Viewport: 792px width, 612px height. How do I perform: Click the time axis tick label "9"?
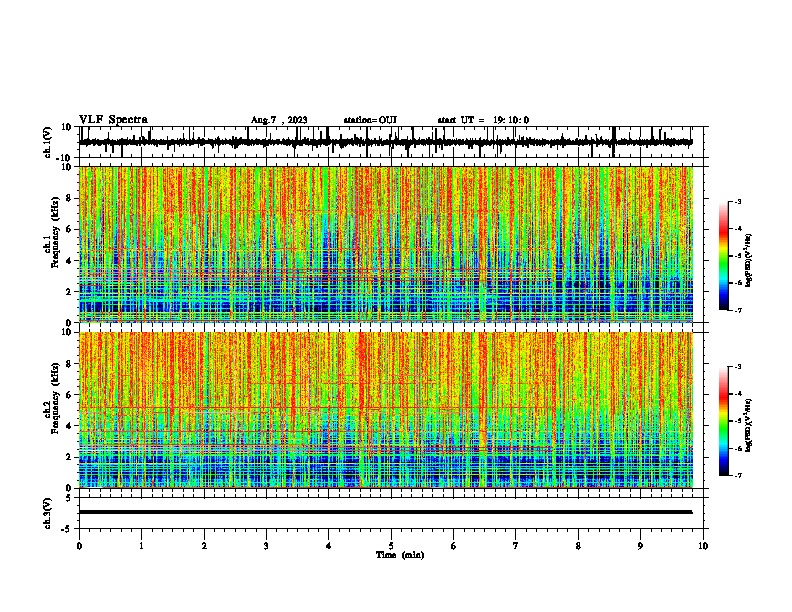[640, 546]
